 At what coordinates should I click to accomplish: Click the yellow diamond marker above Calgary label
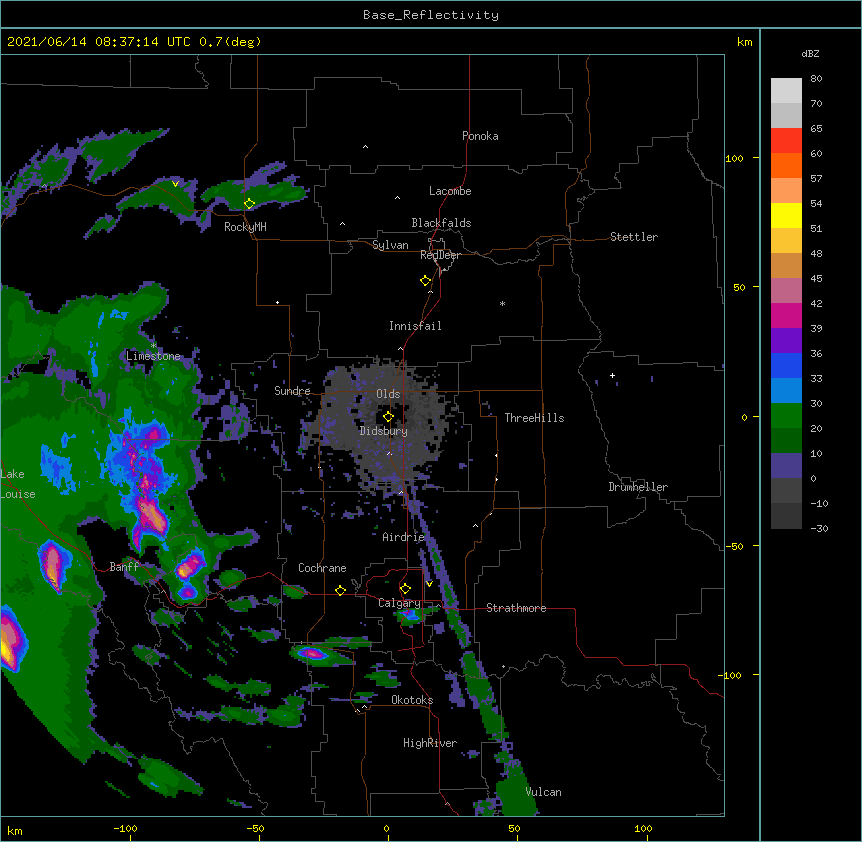405,589
